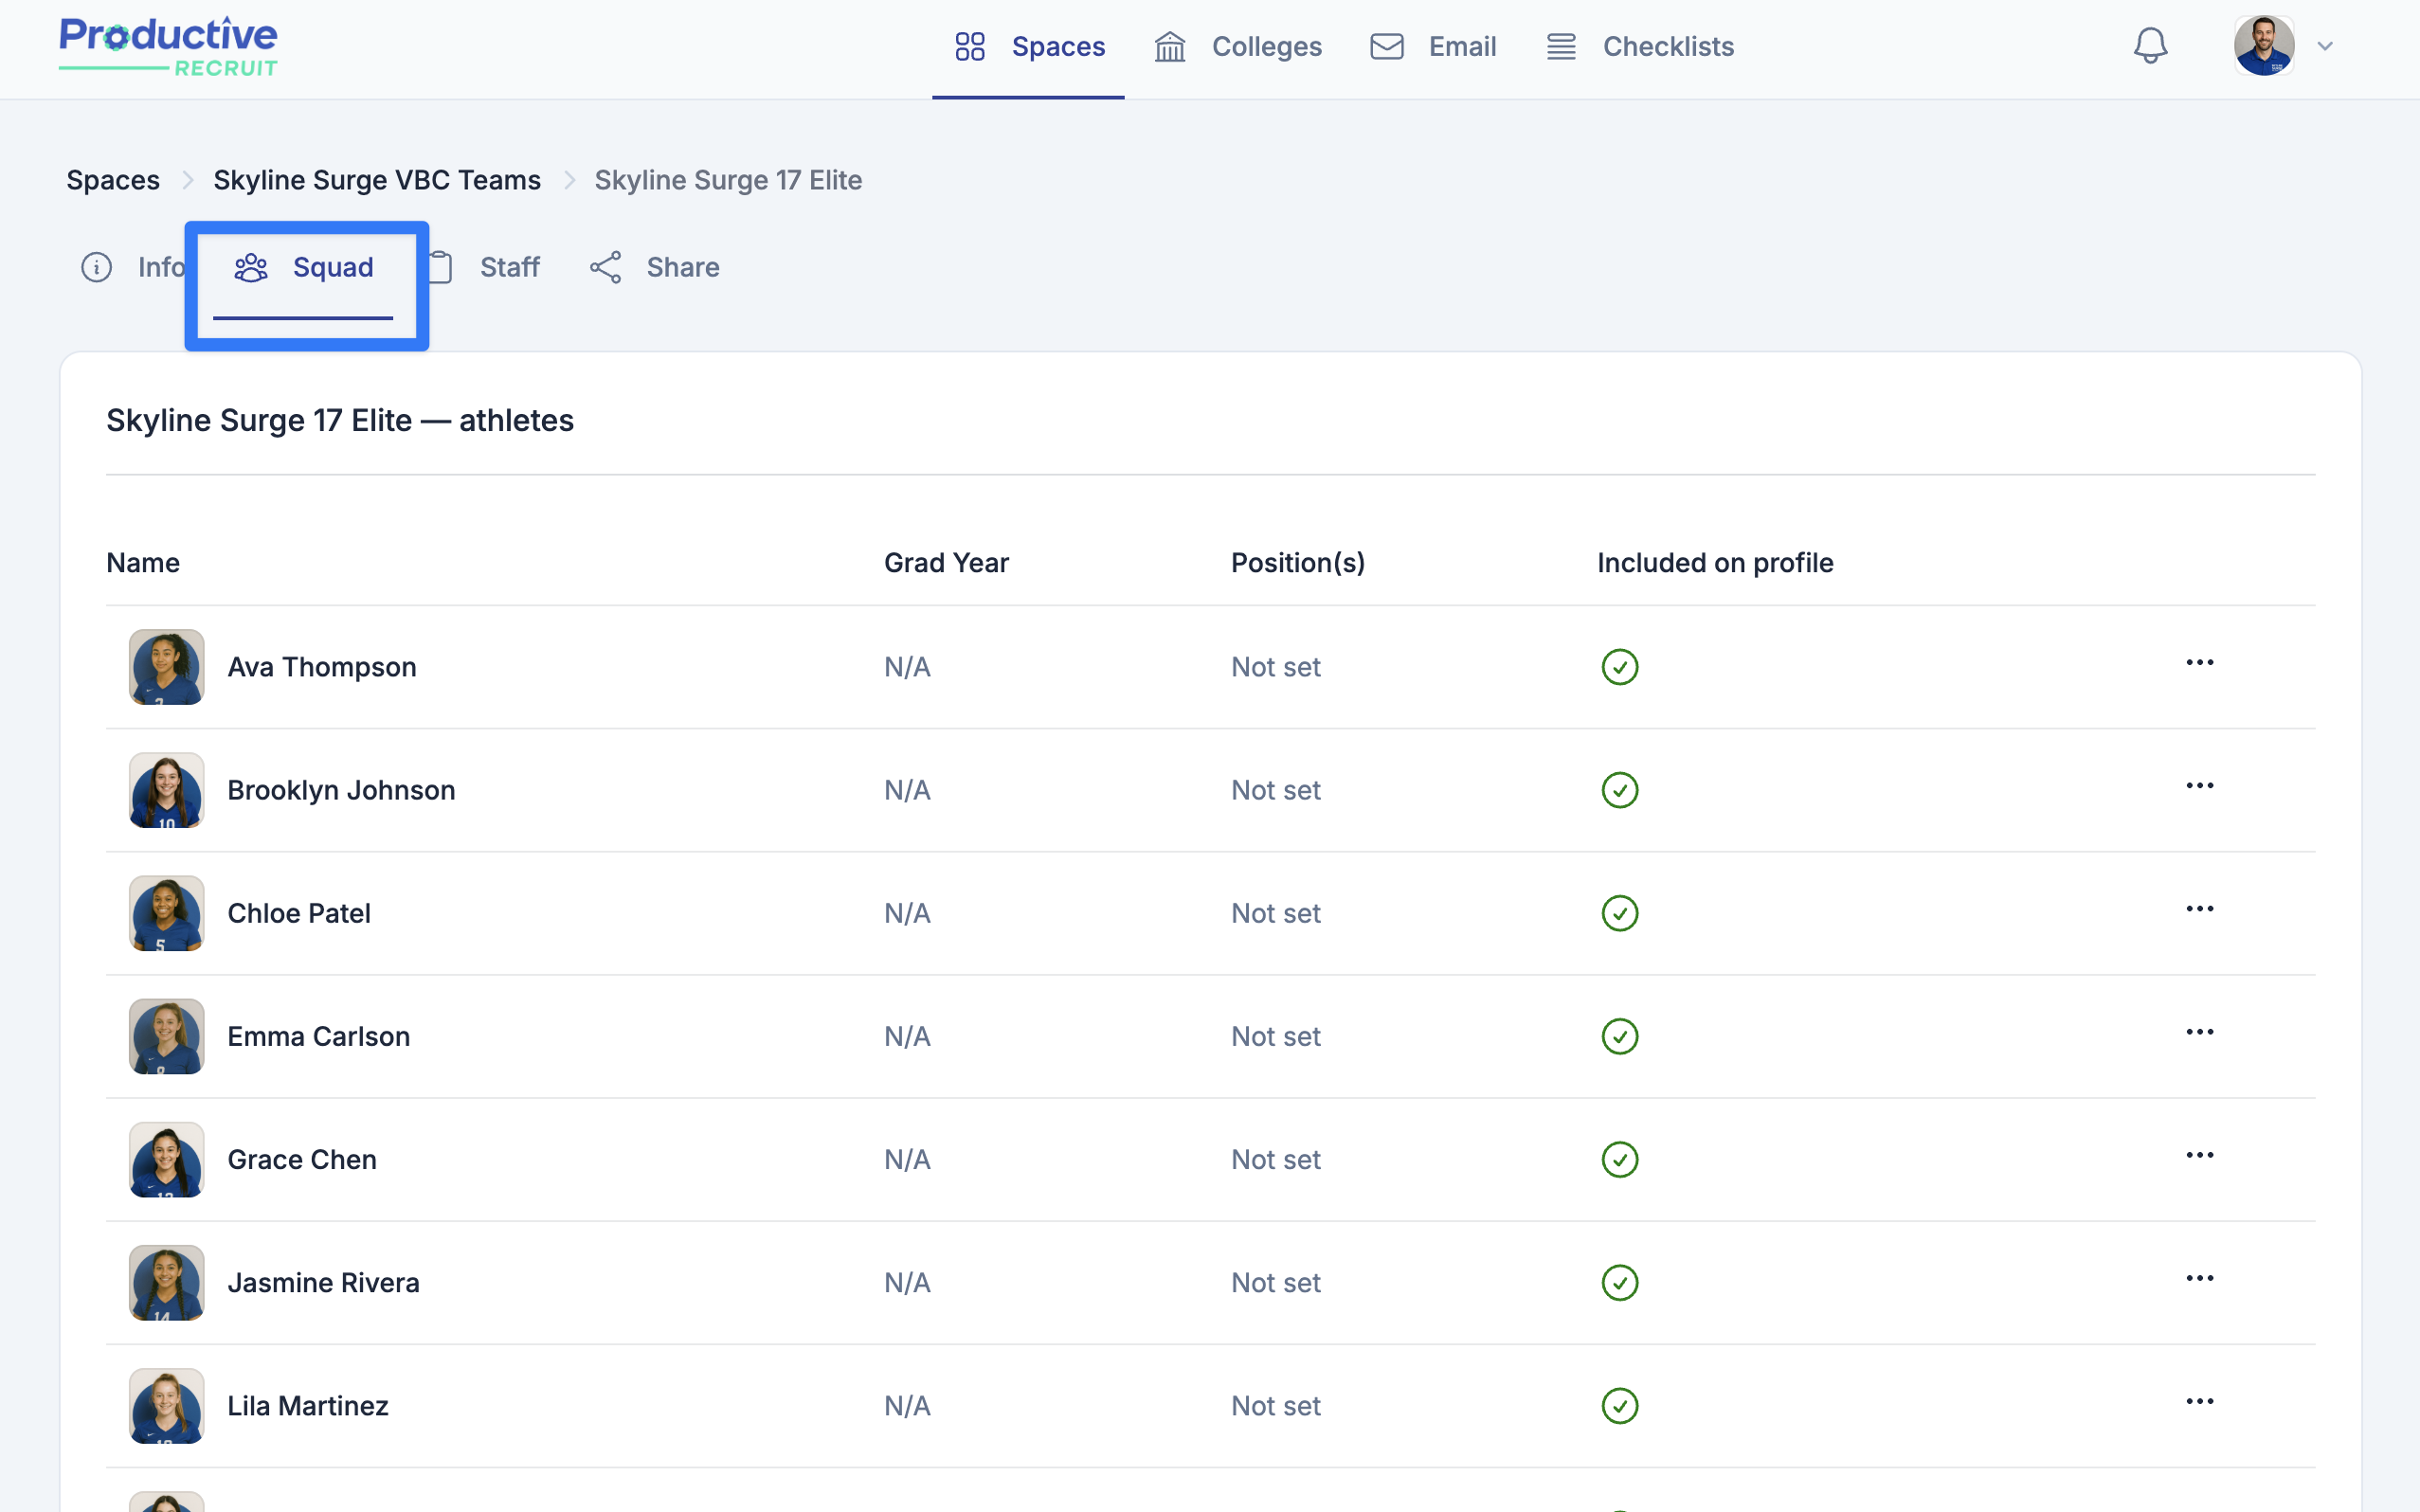Switch to the Info tab
Viewport: 2420px width, 1512px height.
pos(133,267)
